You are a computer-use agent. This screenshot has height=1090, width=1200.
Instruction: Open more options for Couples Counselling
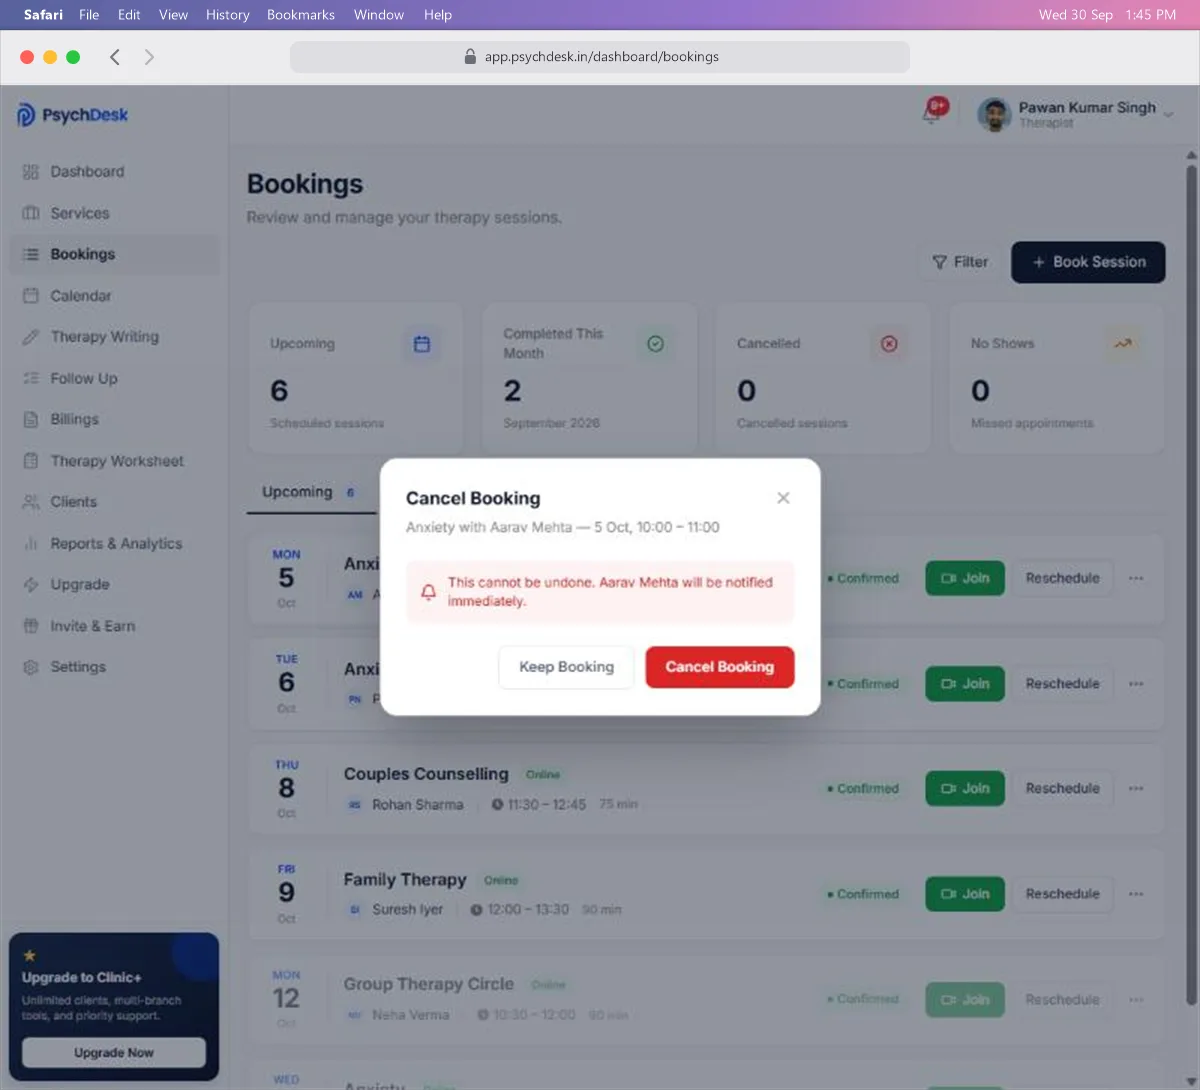point(1136,788)
